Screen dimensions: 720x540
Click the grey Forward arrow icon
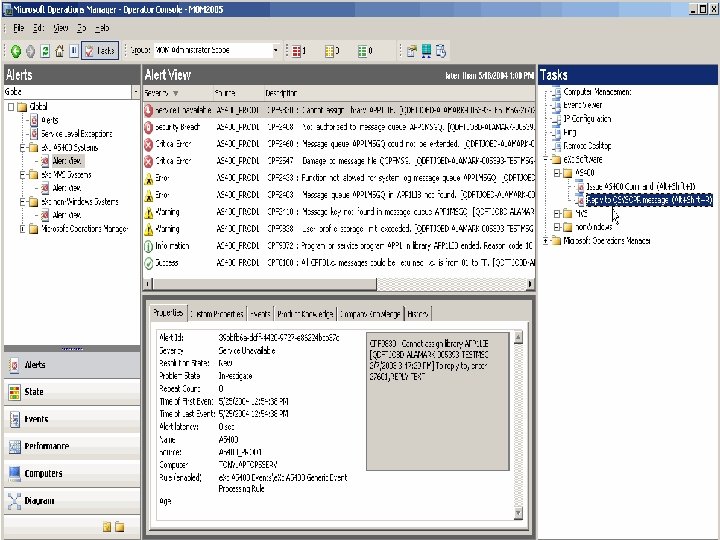click(30, 51)
